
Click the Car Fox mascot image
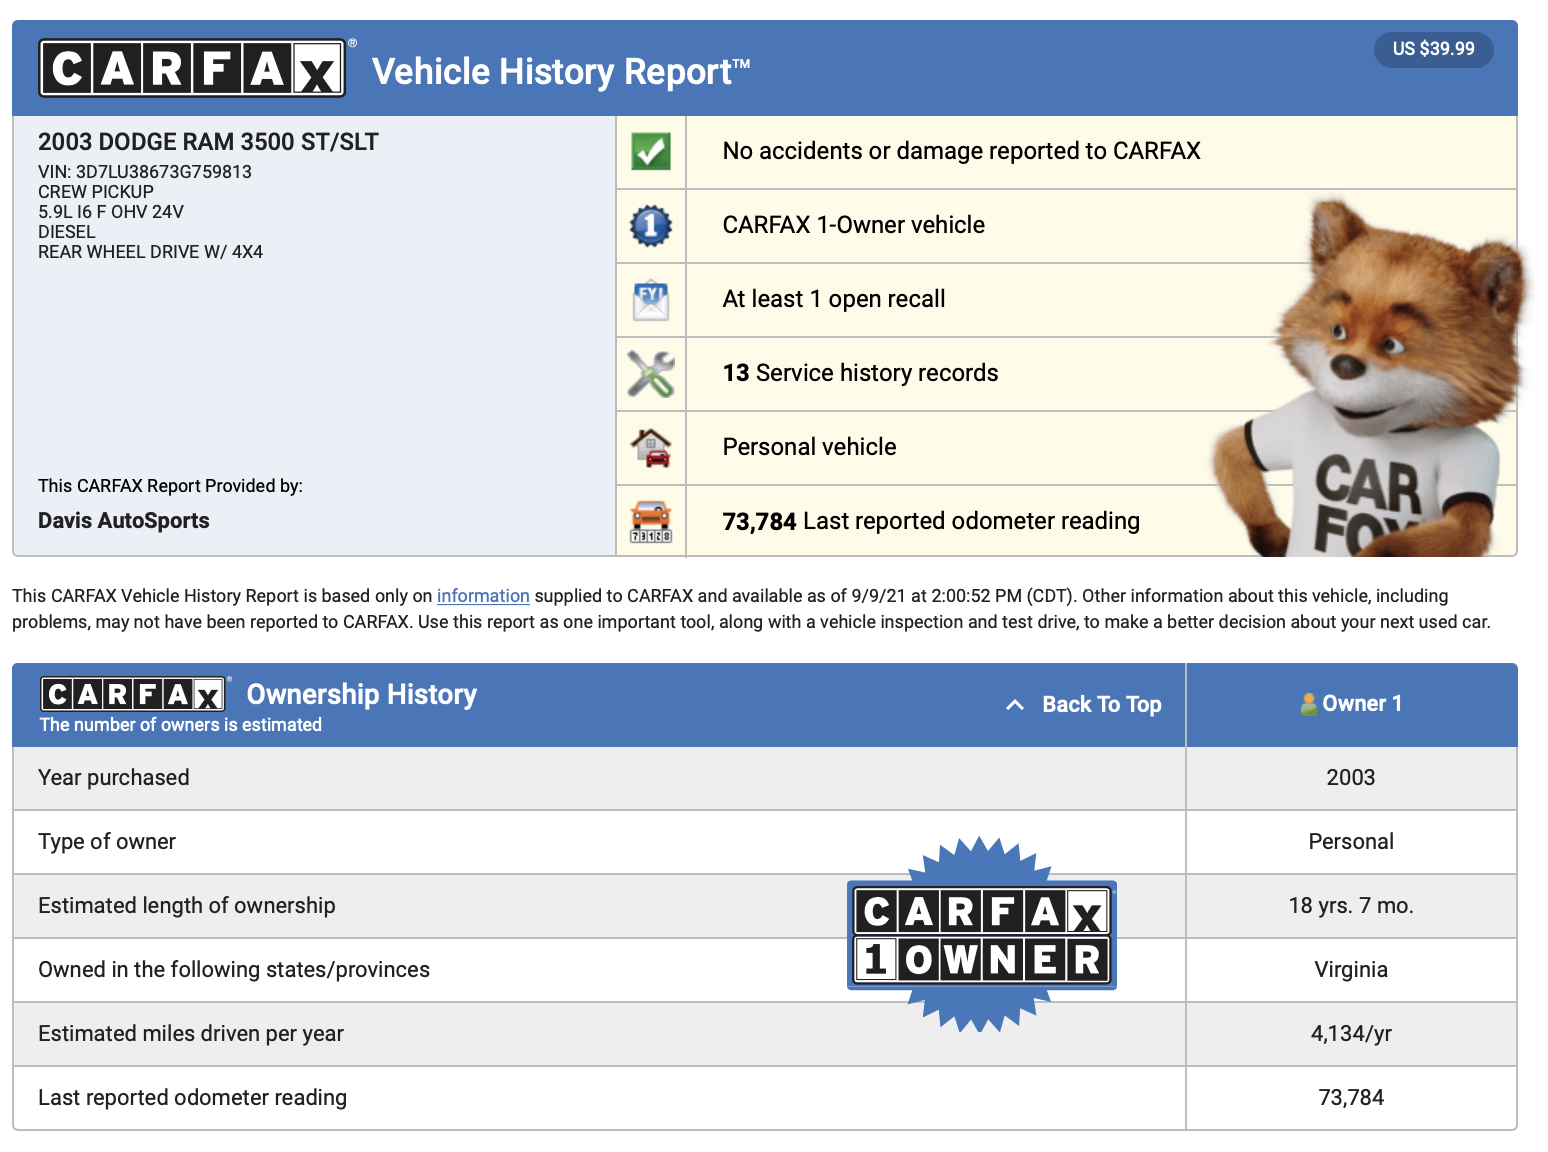pyautogui.click(x=1372, y=380)
